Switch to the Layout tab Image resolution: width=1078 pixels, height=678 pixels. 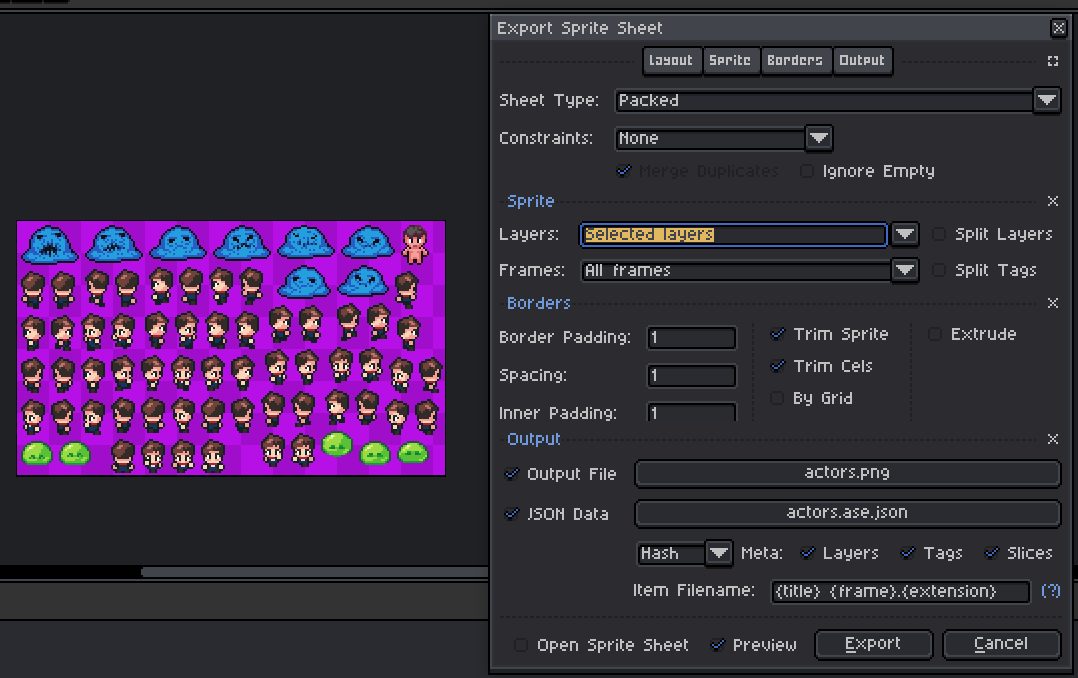(x=671, y=60)
